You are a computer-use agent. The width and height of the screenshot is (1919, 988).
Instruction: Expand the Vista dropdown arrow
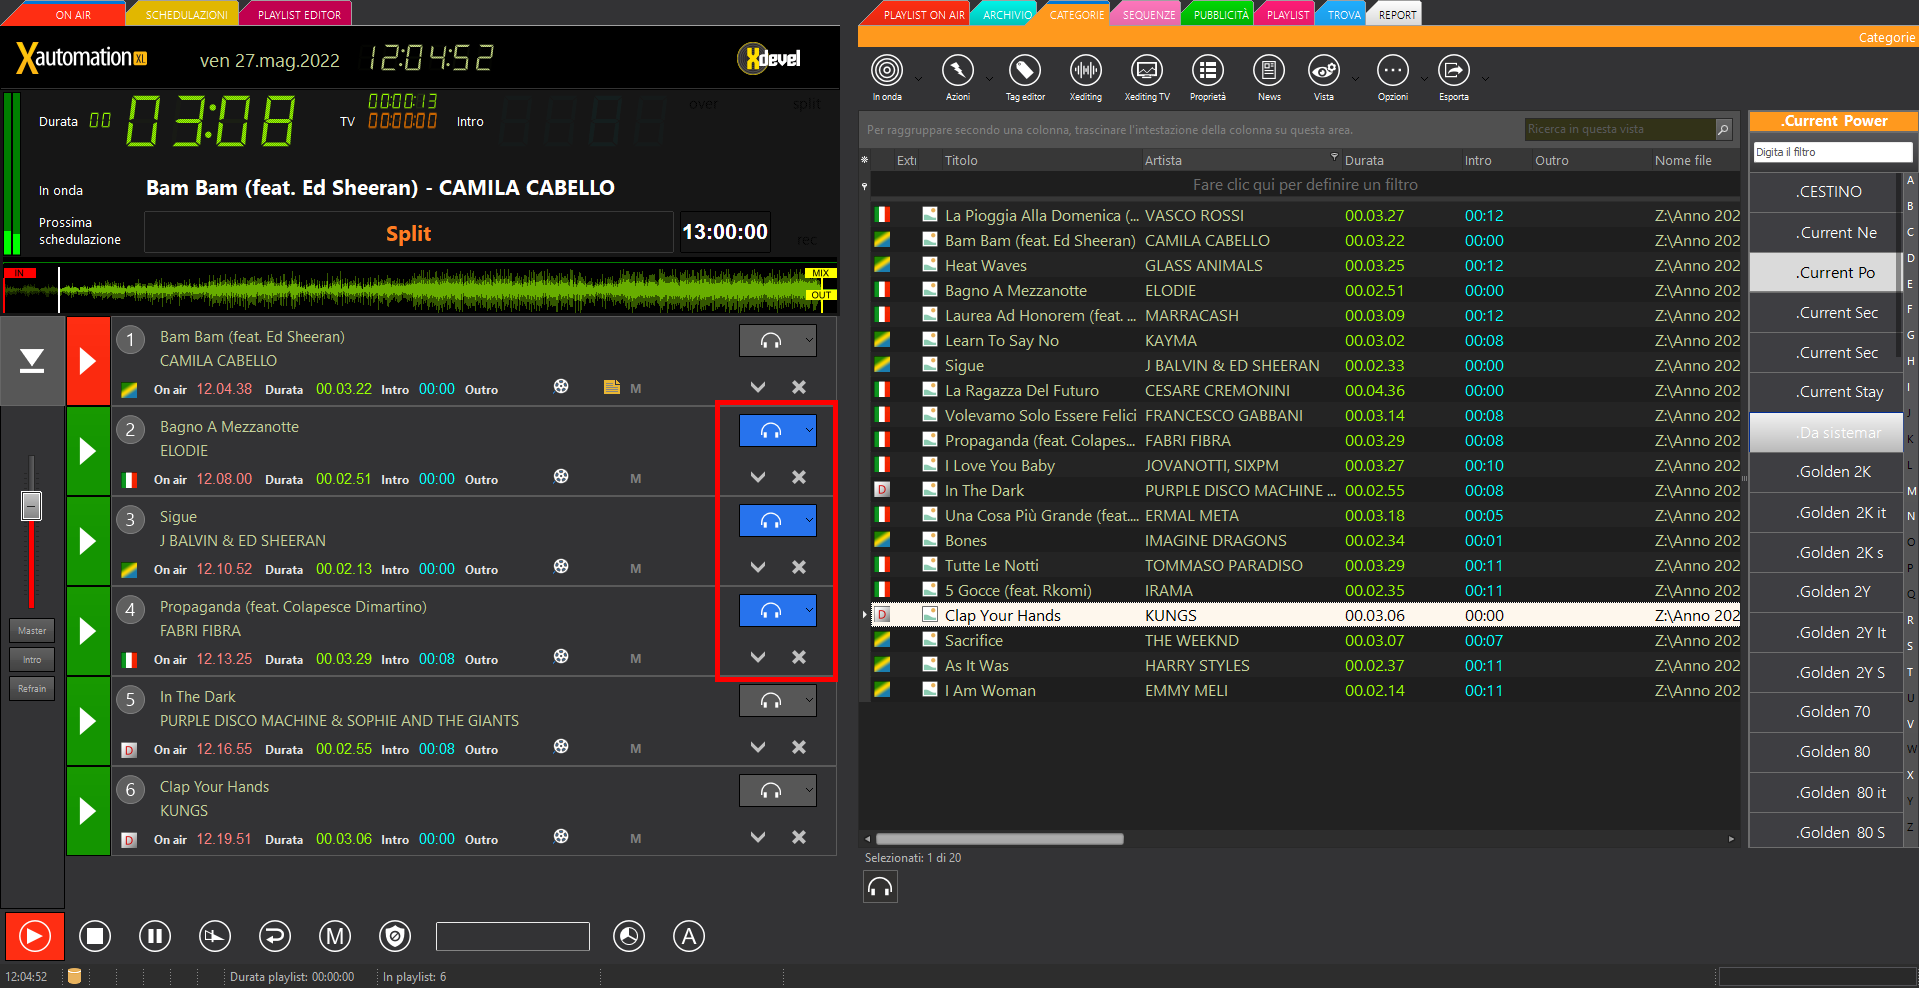click(x=1355, y=78)
